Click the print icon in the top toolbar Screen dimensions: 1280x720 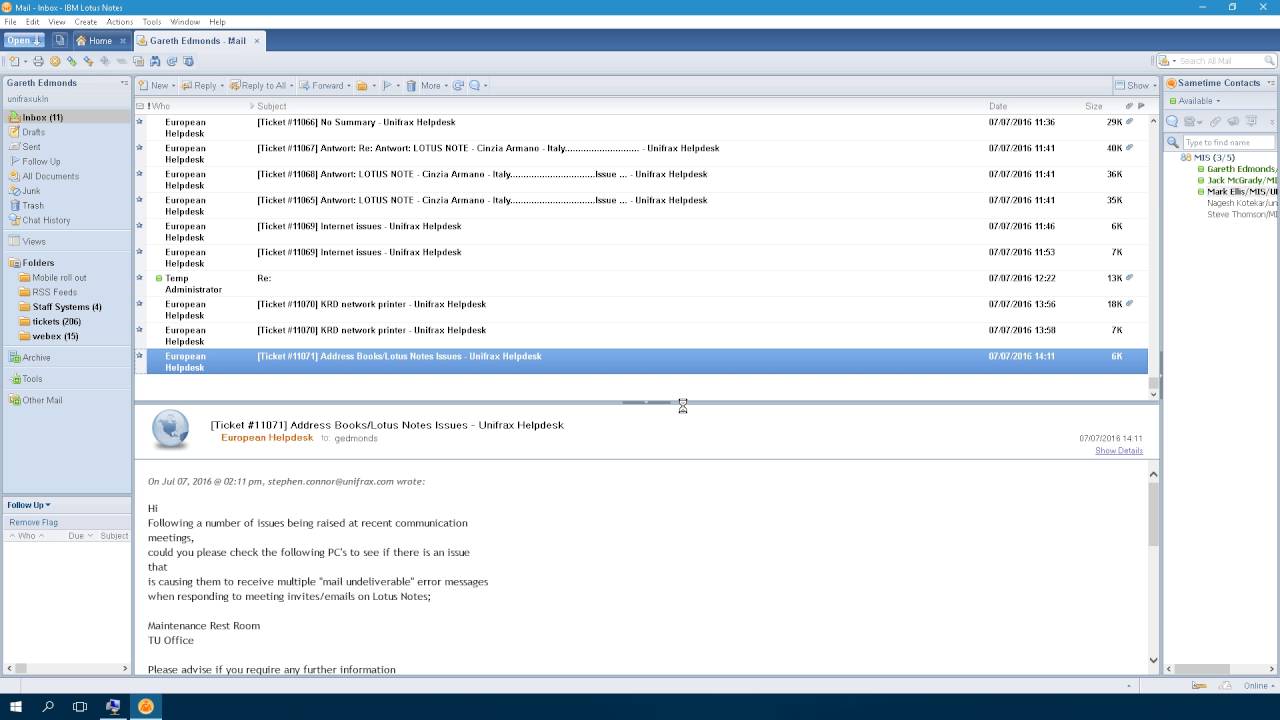[x=38, y=61]
